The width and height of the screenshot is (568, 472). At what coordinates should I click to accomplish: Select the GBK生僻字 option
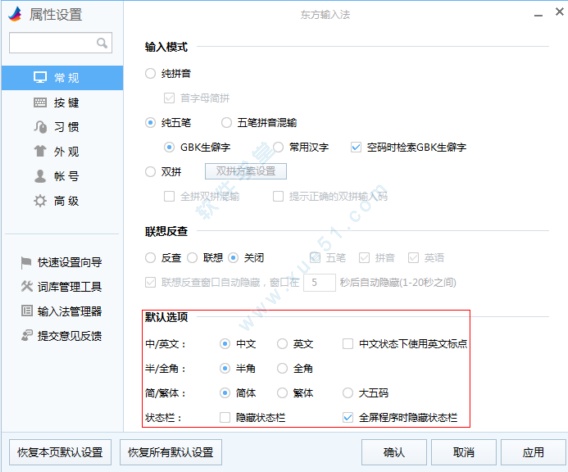(169, 147)
